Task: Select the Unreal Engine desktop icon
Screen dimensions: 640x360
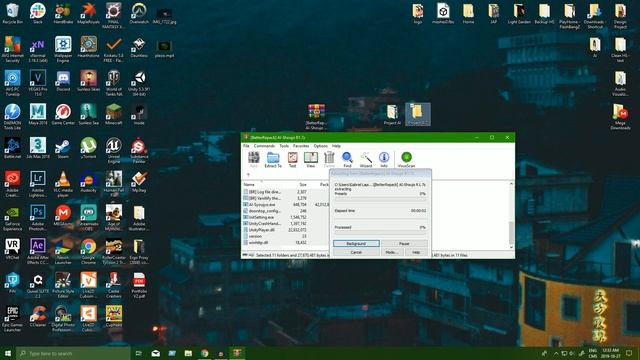Action: 113,150
